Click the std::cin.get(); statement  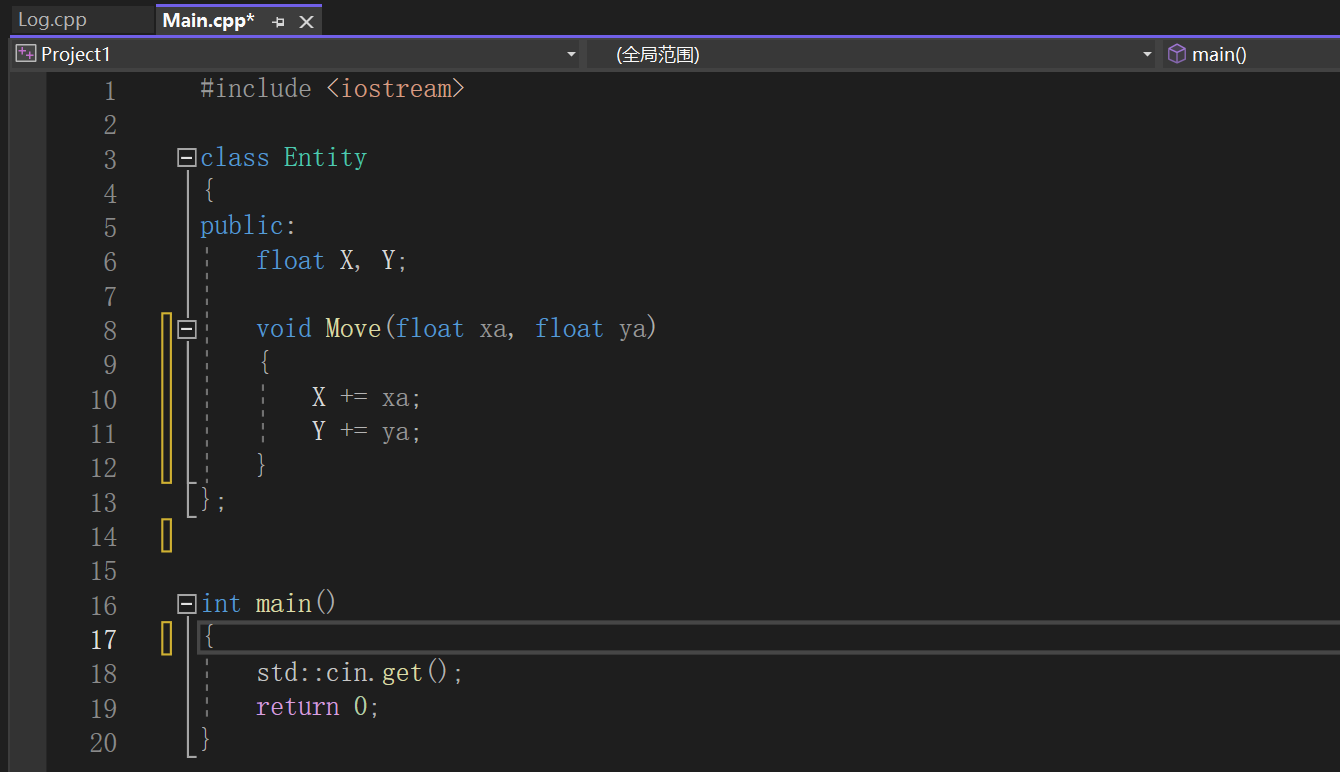pos(360,673)
